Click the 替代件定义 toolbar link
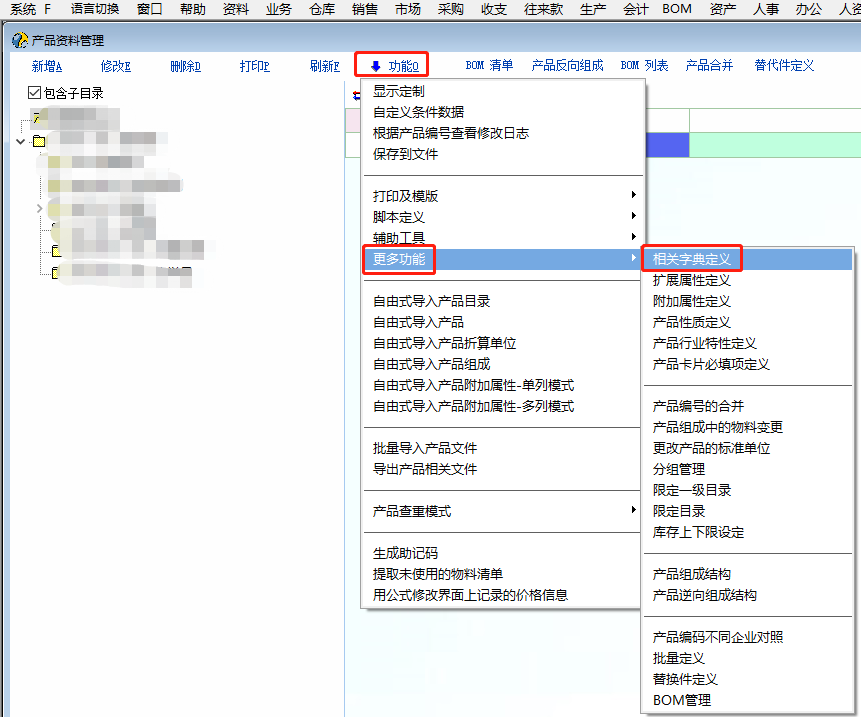The width and height of the screenshot is (861, 717). (784, 66)
